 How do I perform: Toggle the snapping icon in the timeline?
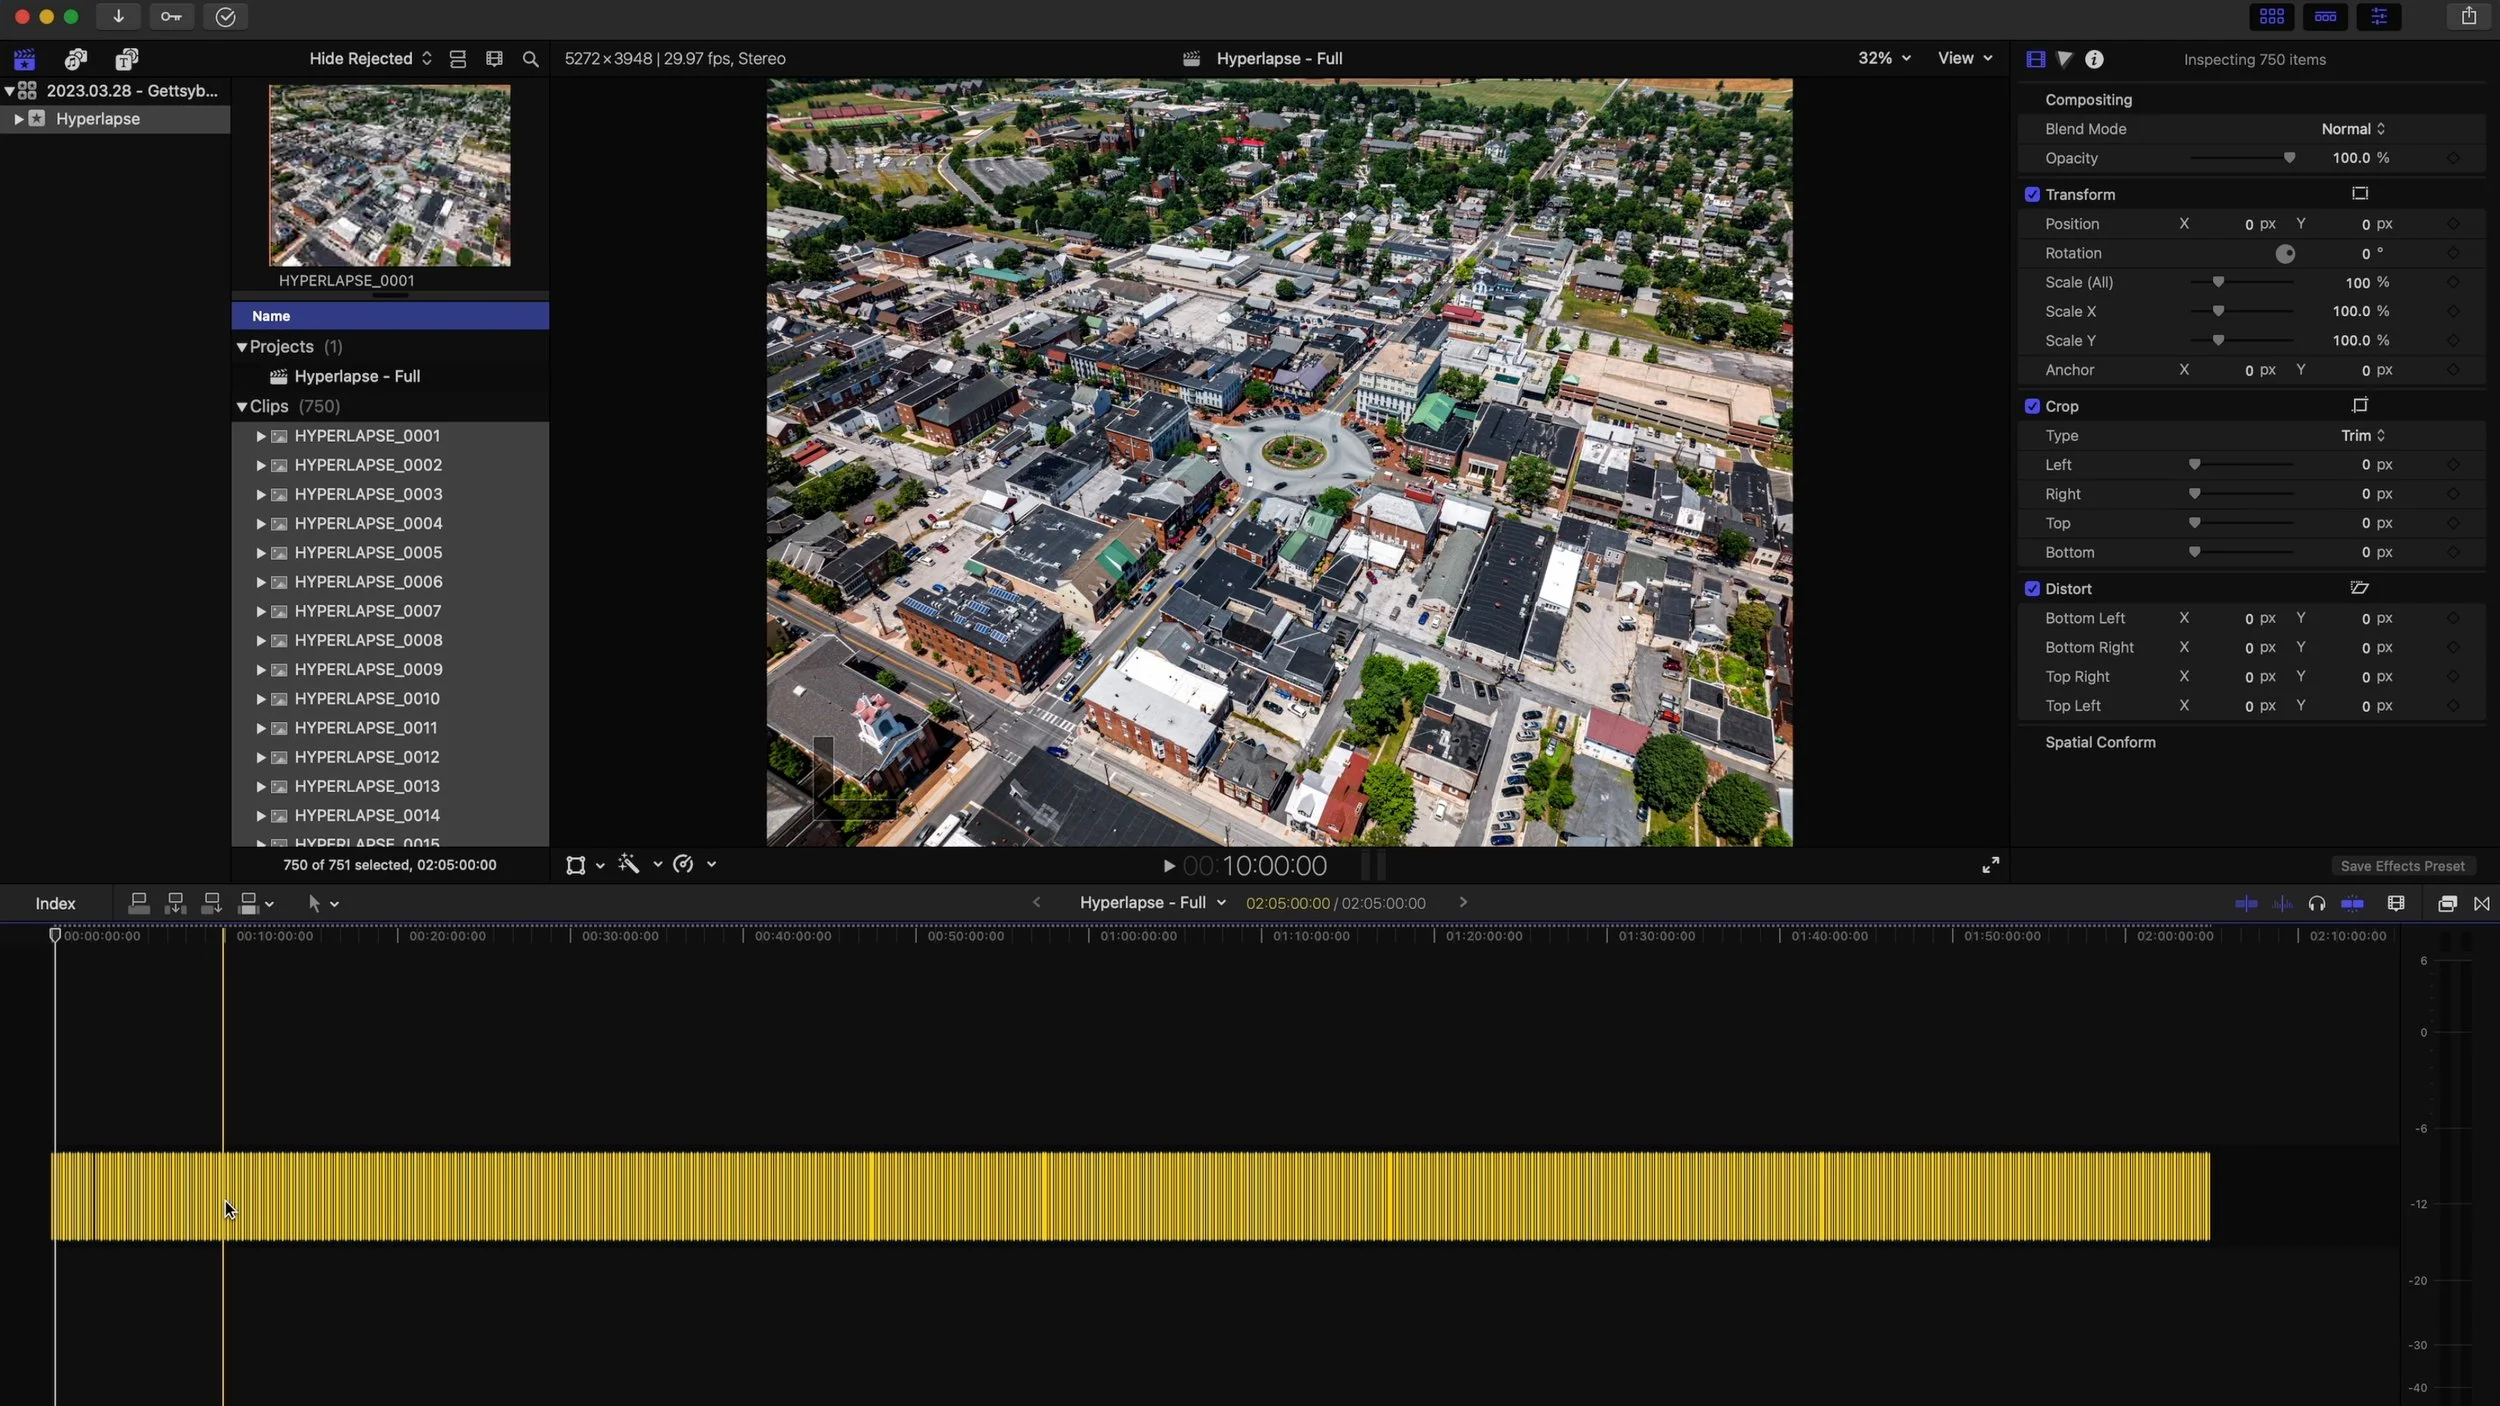point(2352,903)
